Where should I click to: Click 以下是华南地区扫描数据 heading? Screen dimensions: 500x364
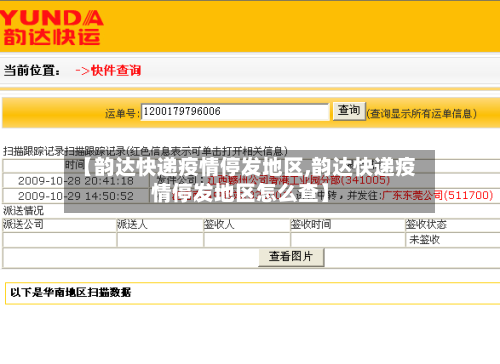[x=71, y=292]
